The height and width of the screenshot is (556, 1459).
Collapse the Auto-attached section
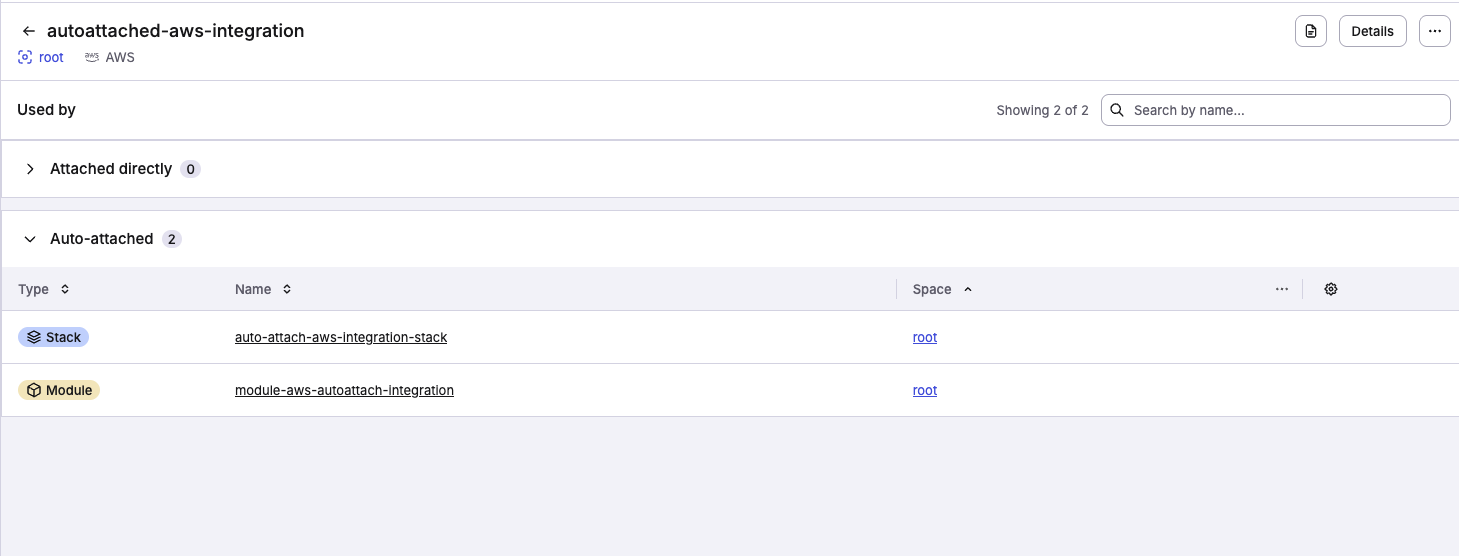(30, 239)
